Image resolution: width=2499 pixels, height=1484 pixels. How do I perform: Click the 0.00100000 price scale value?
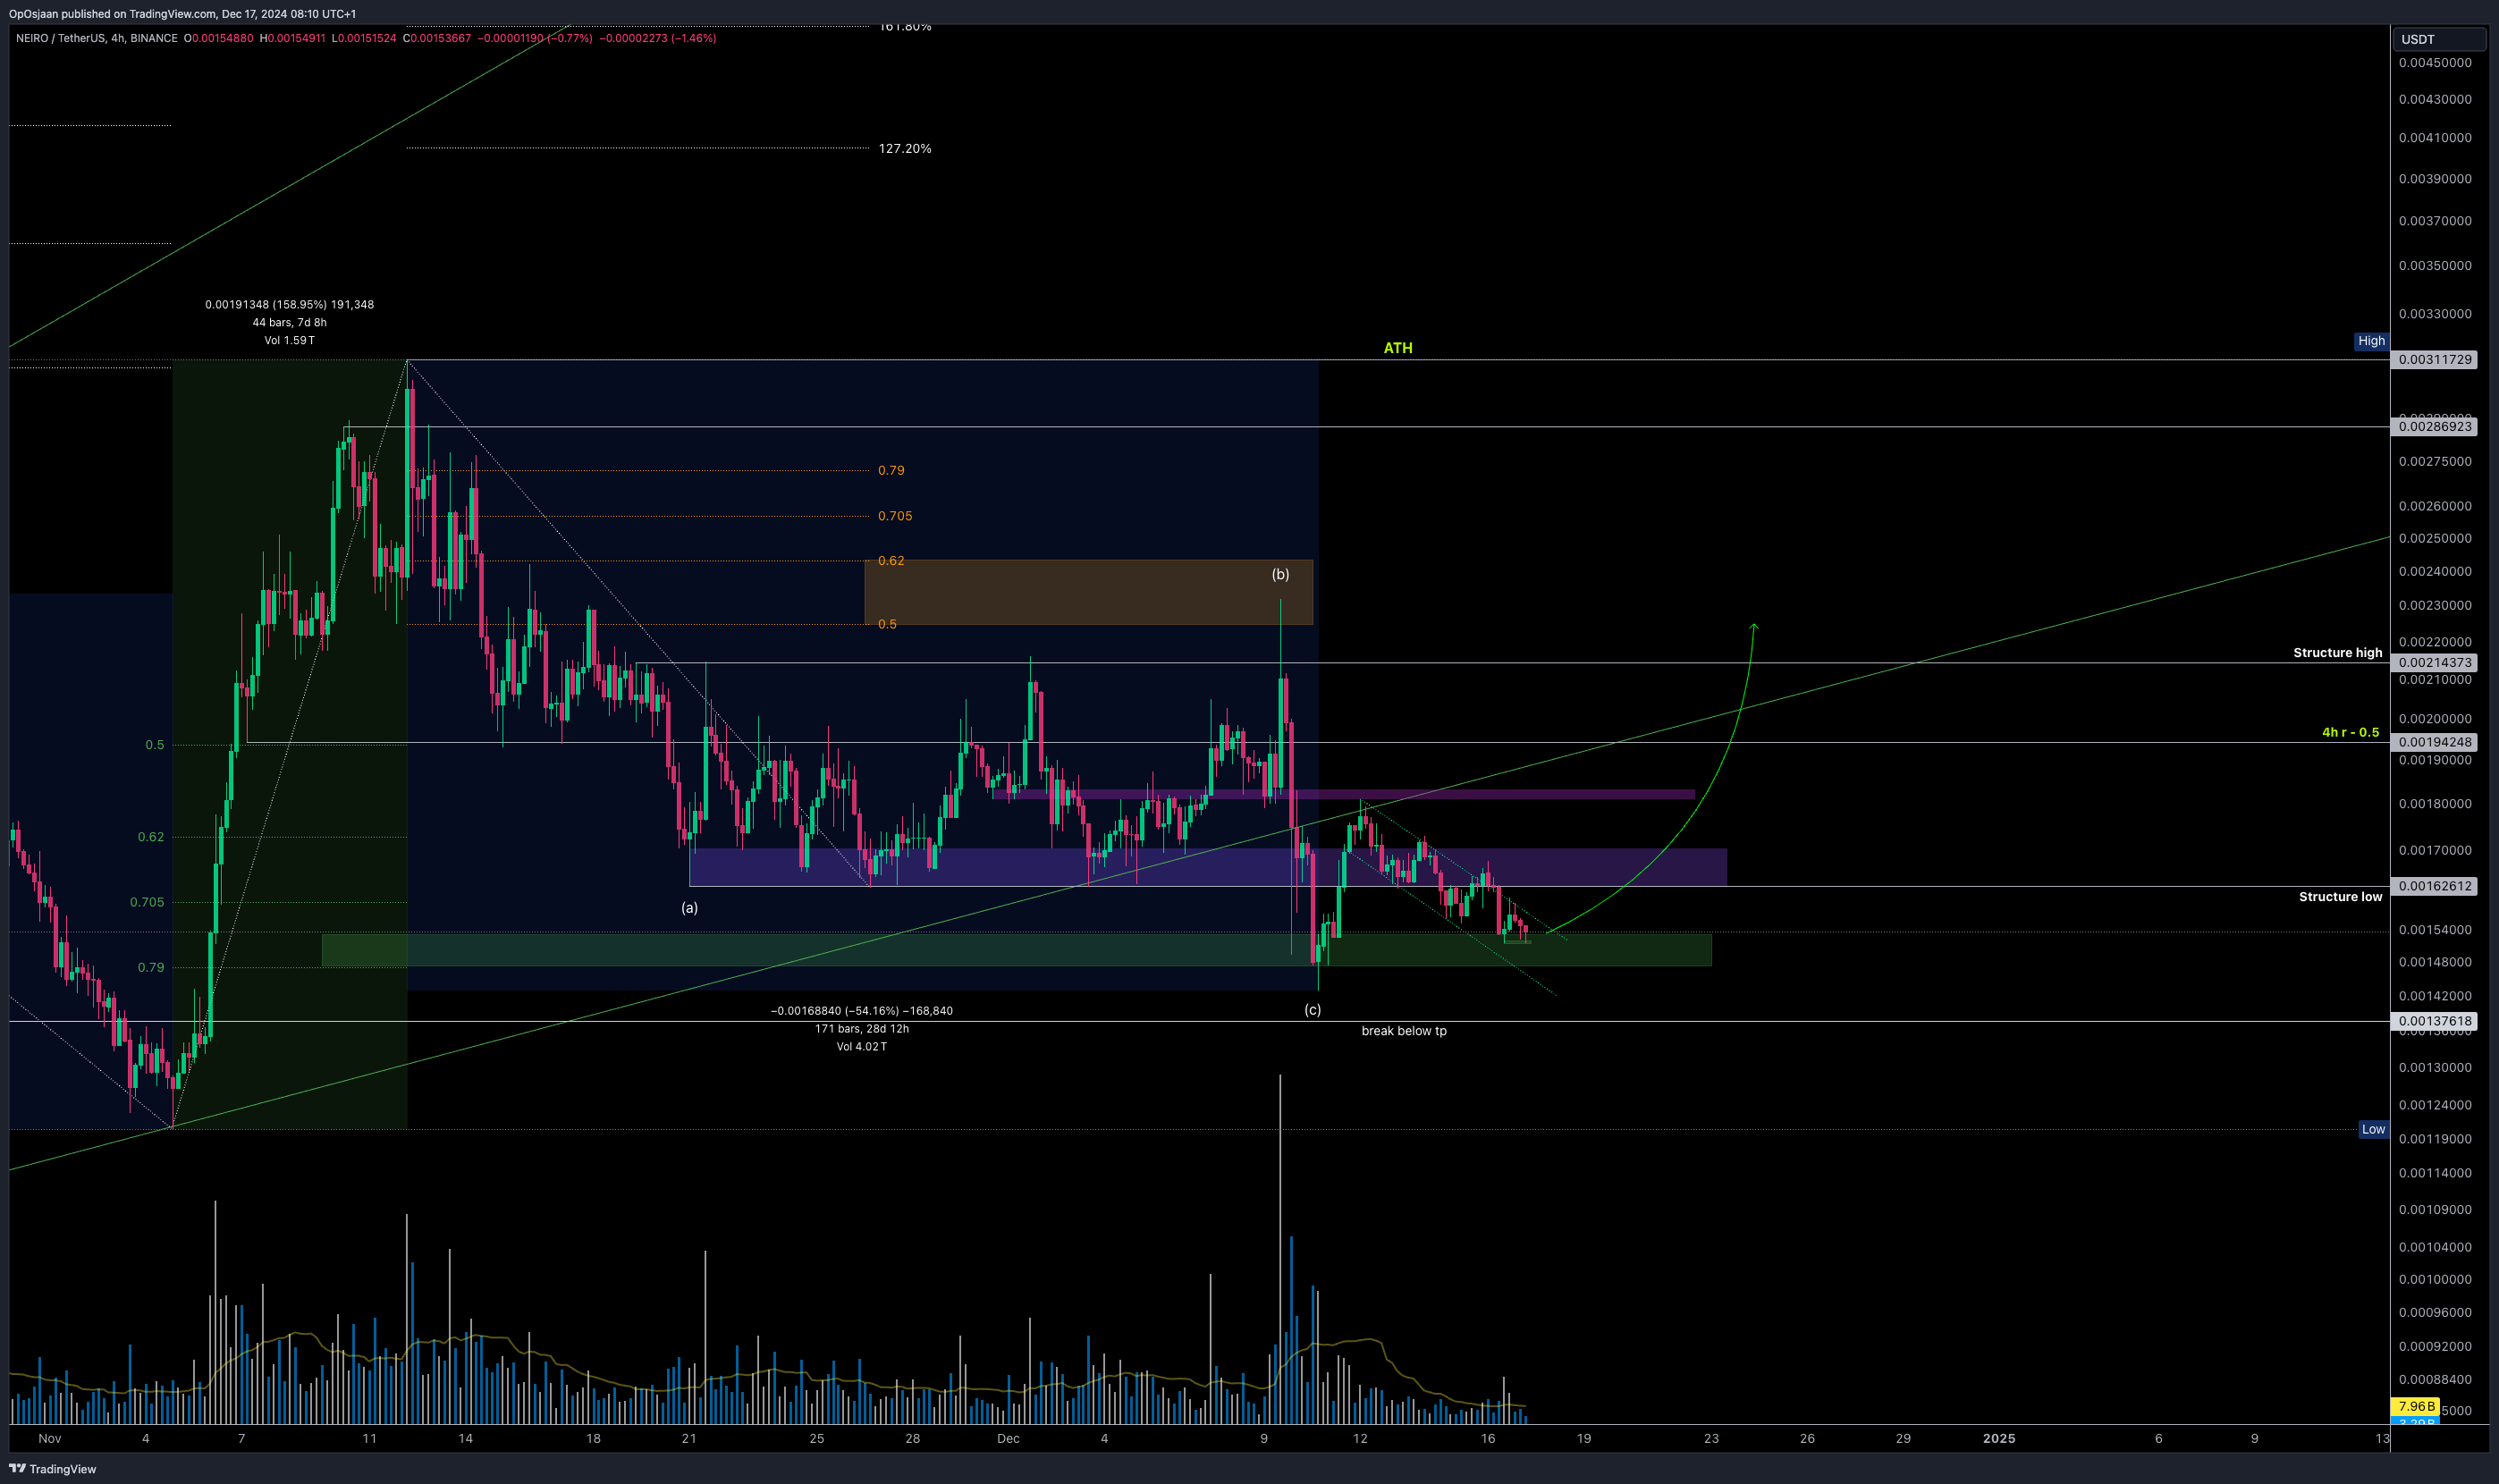coord(2435,1280)
